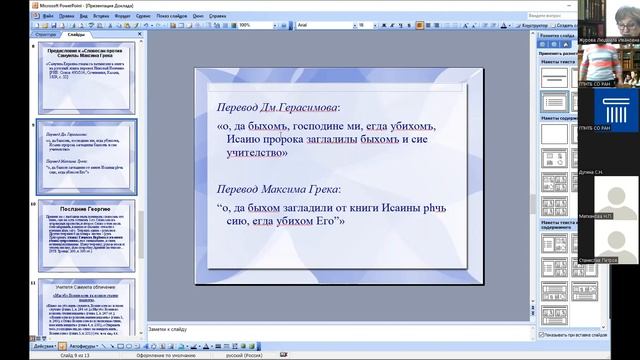Select the Text Box tool

[x=137, y=346]
